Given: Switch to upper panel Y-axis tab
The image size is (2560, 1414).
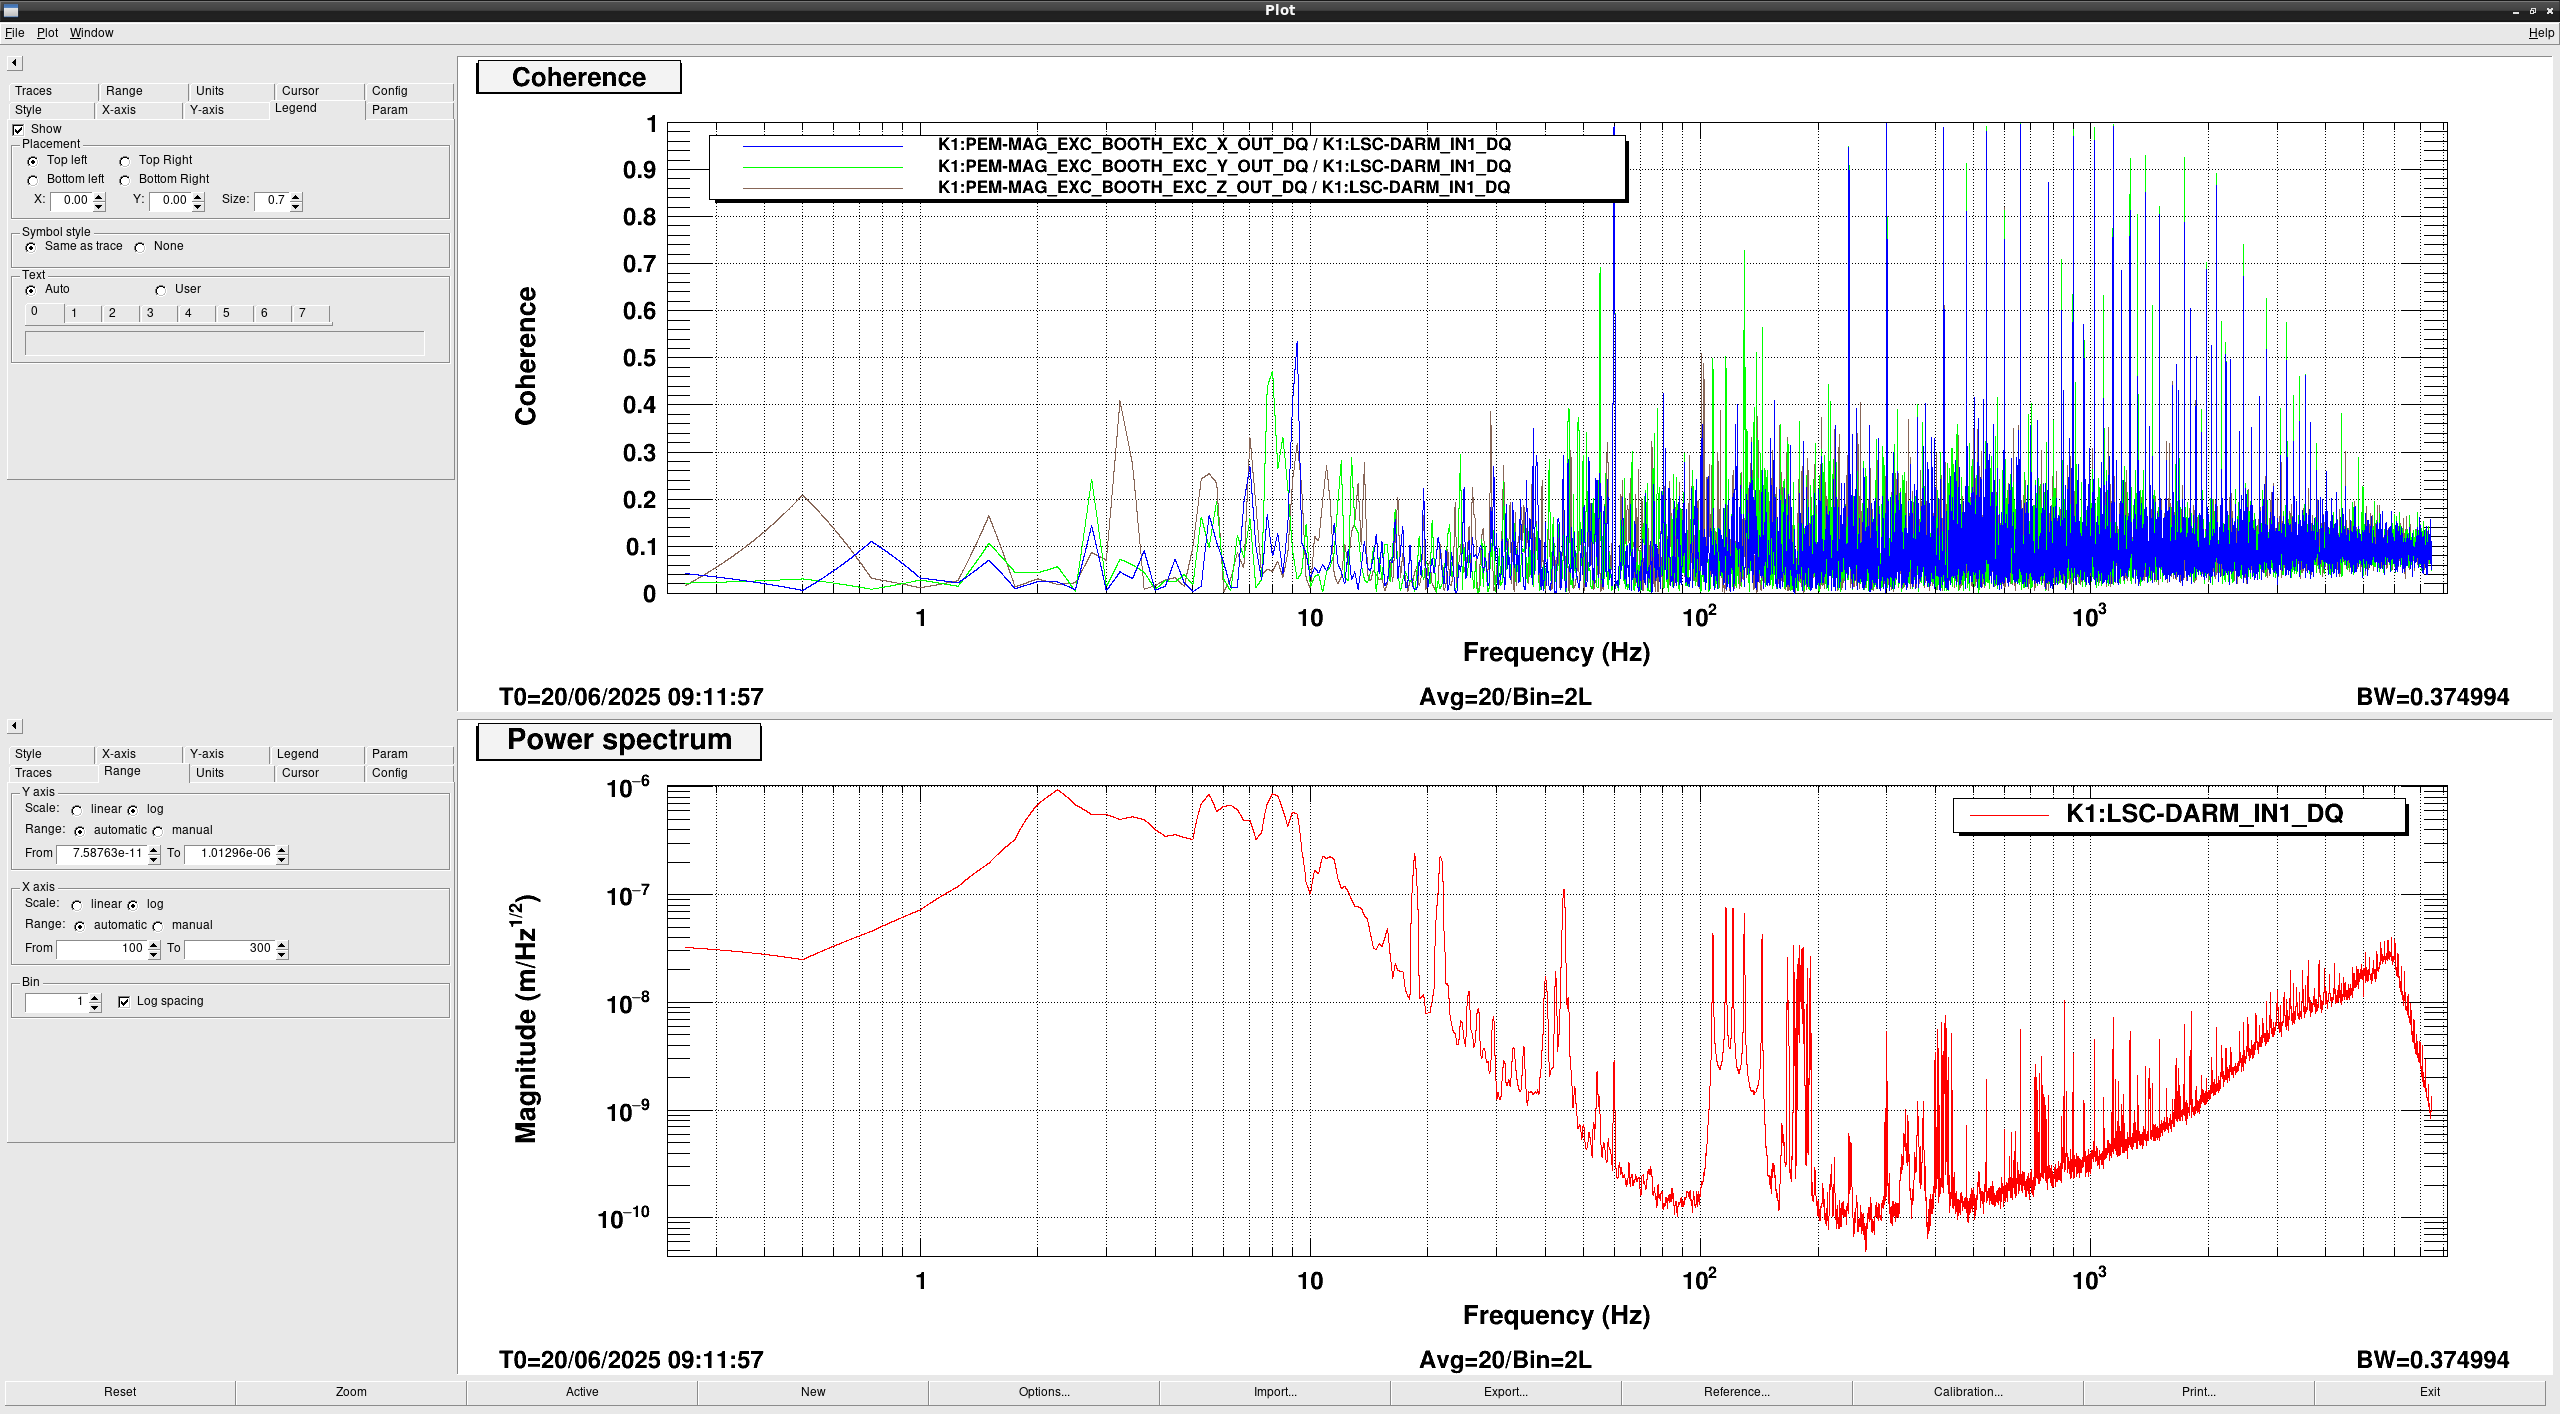Looking at the screenshot, I should pos(225,110).
